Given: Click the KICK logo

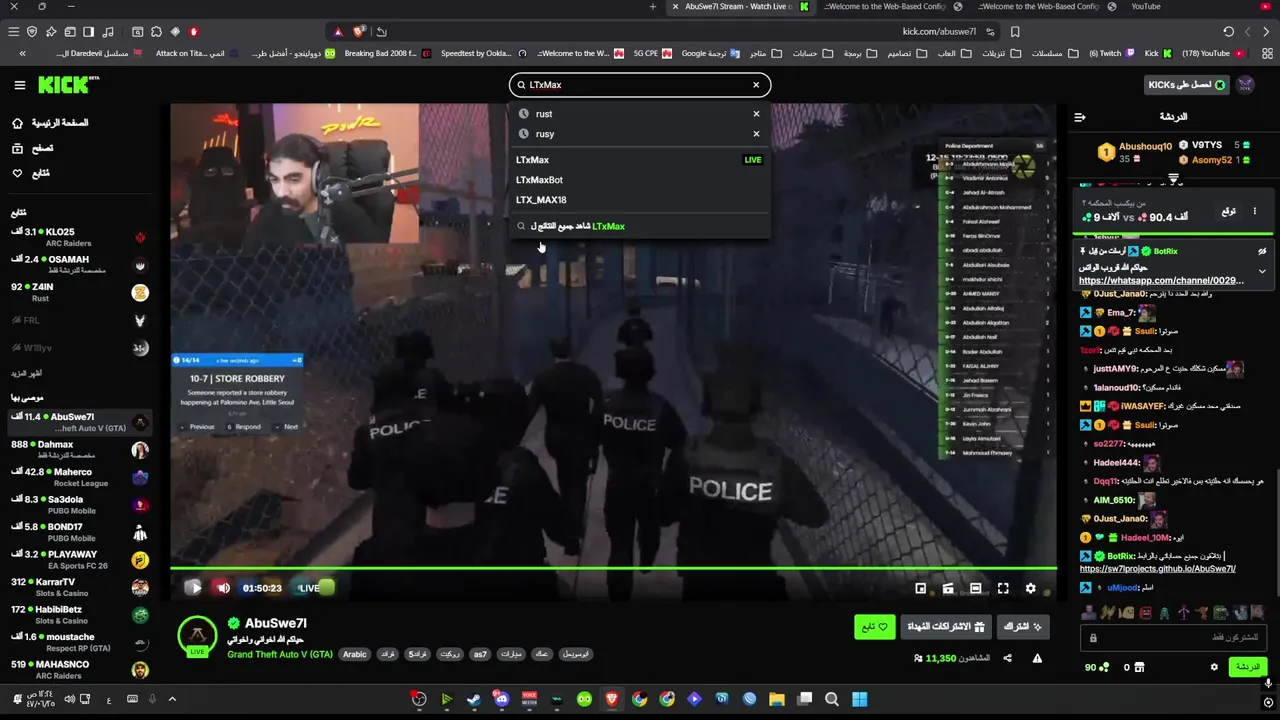Looking at the screenshot, I should tap(69, 85).
